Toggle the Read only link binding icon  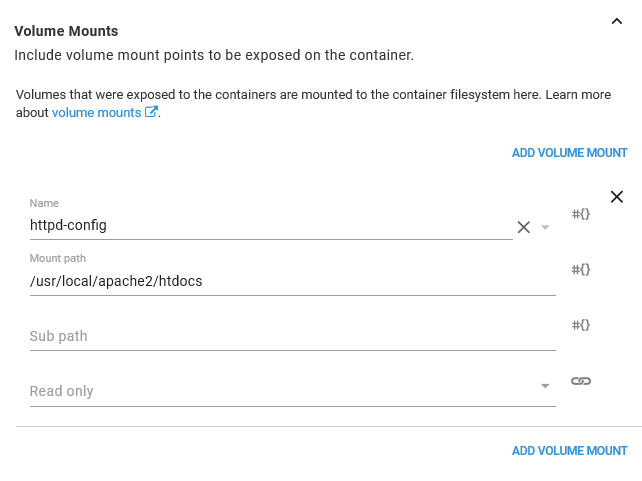[x=581, y=381]
